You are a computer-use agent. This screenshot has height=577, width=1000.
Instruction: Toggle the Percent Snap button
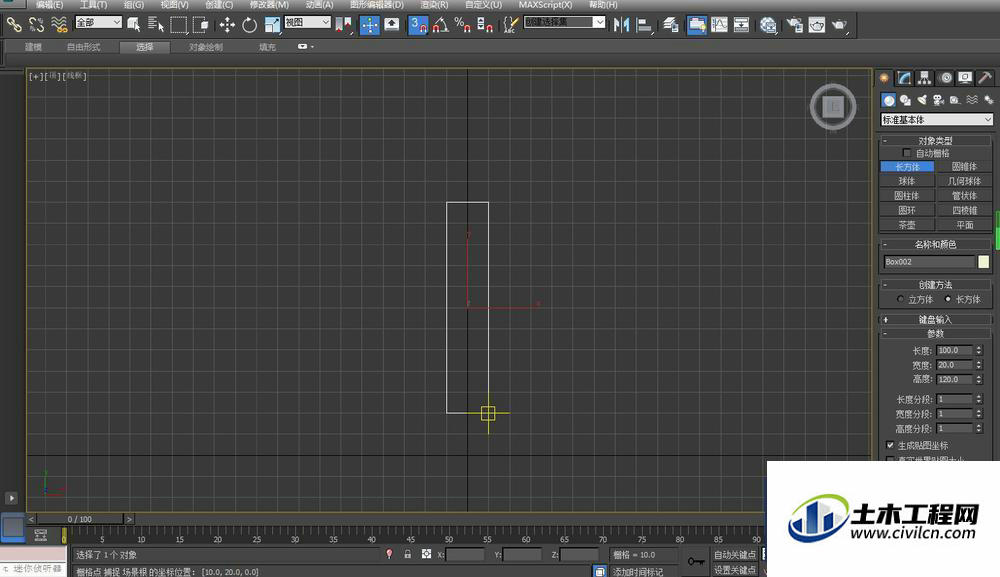[462, 25]
